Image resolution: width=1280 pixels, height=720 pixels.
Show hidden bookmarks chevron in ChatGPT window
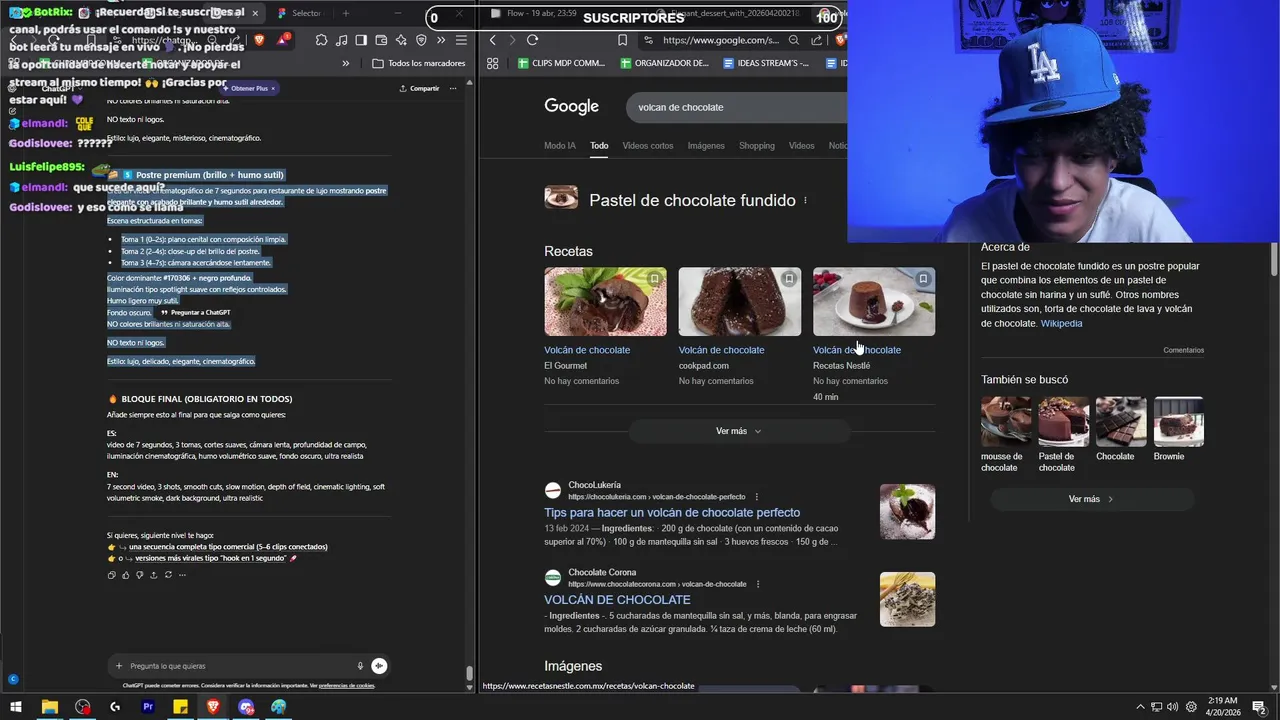[346, 63]
